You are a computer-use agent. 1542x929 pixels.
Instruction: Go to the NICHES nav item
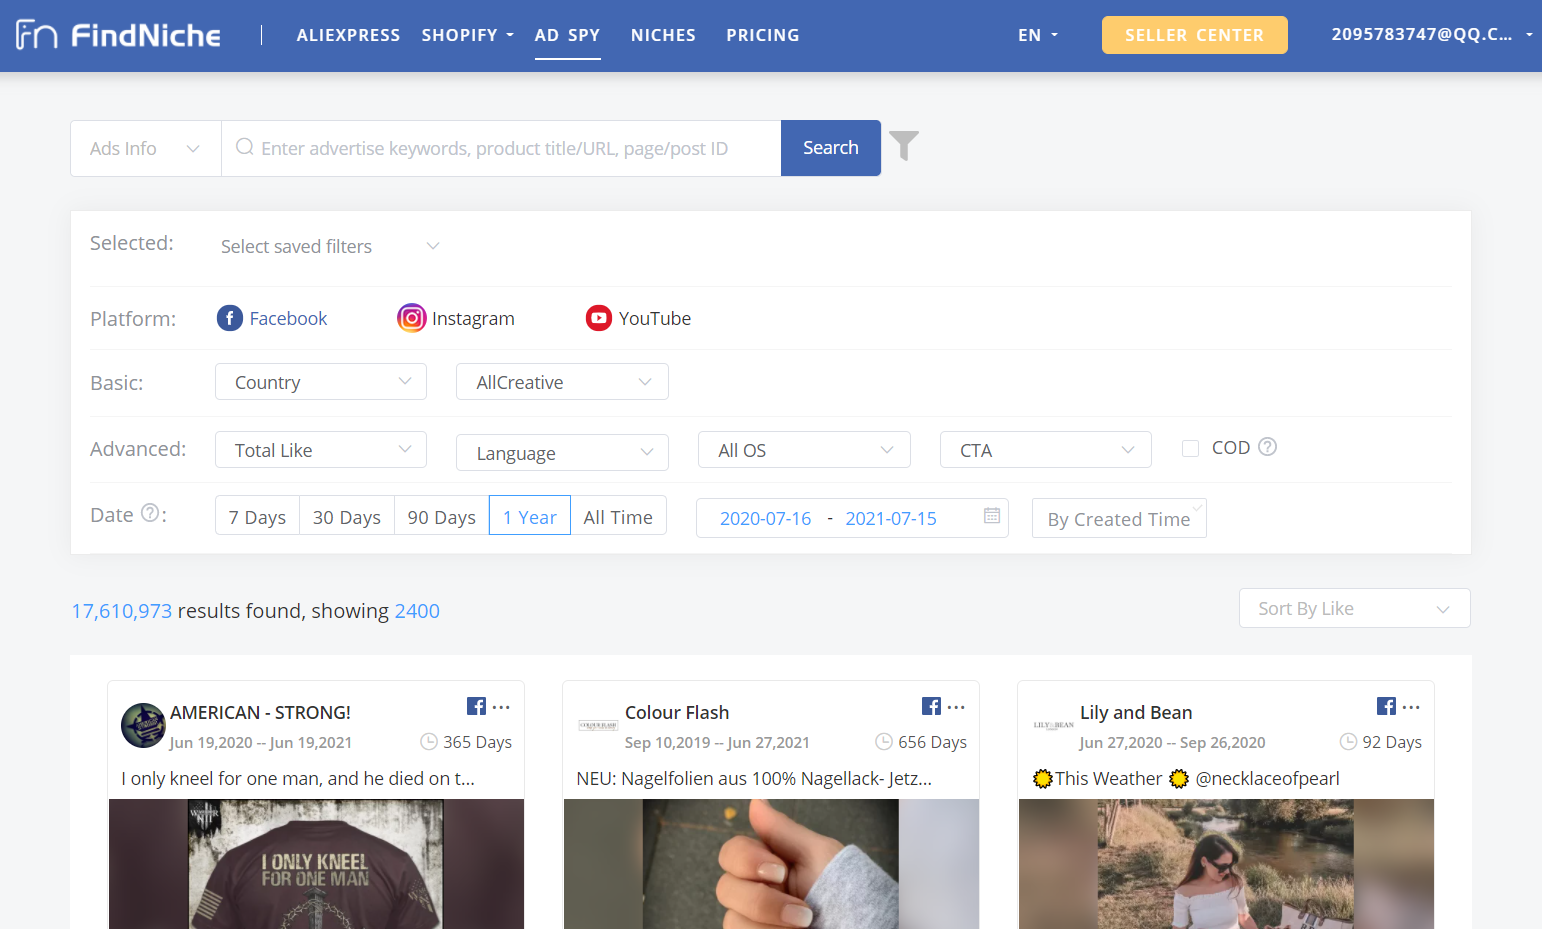click(x=663, y=35)
